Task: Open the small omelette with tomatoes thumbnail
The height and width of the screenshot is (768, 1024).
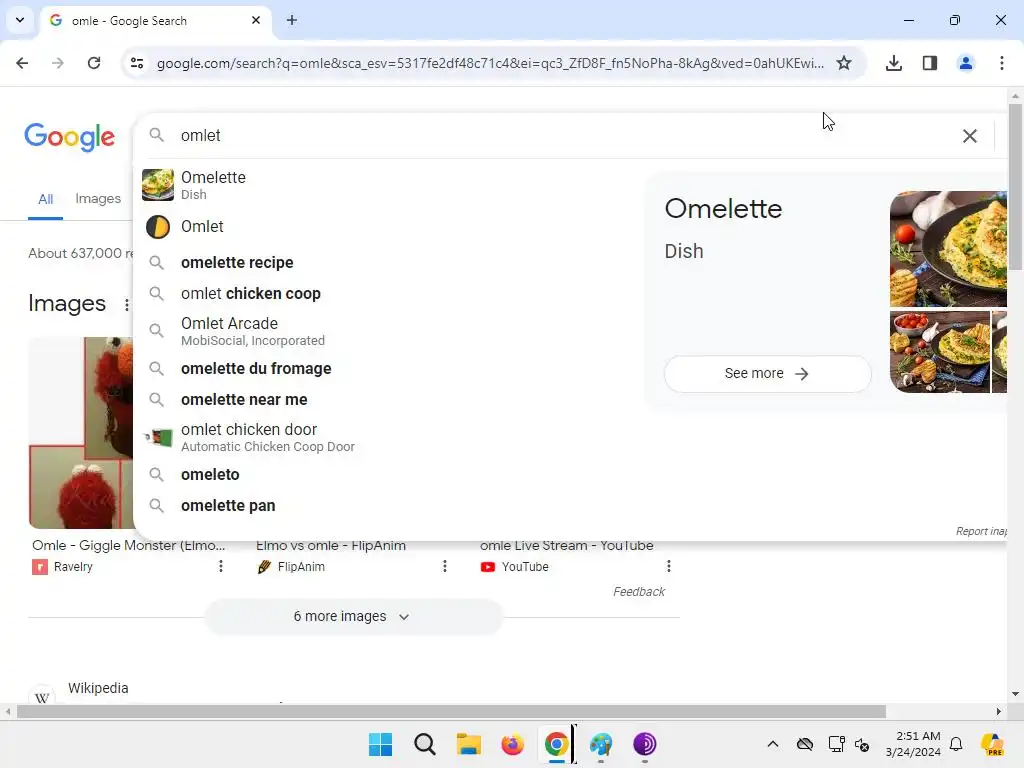Action: coord(940,352)
